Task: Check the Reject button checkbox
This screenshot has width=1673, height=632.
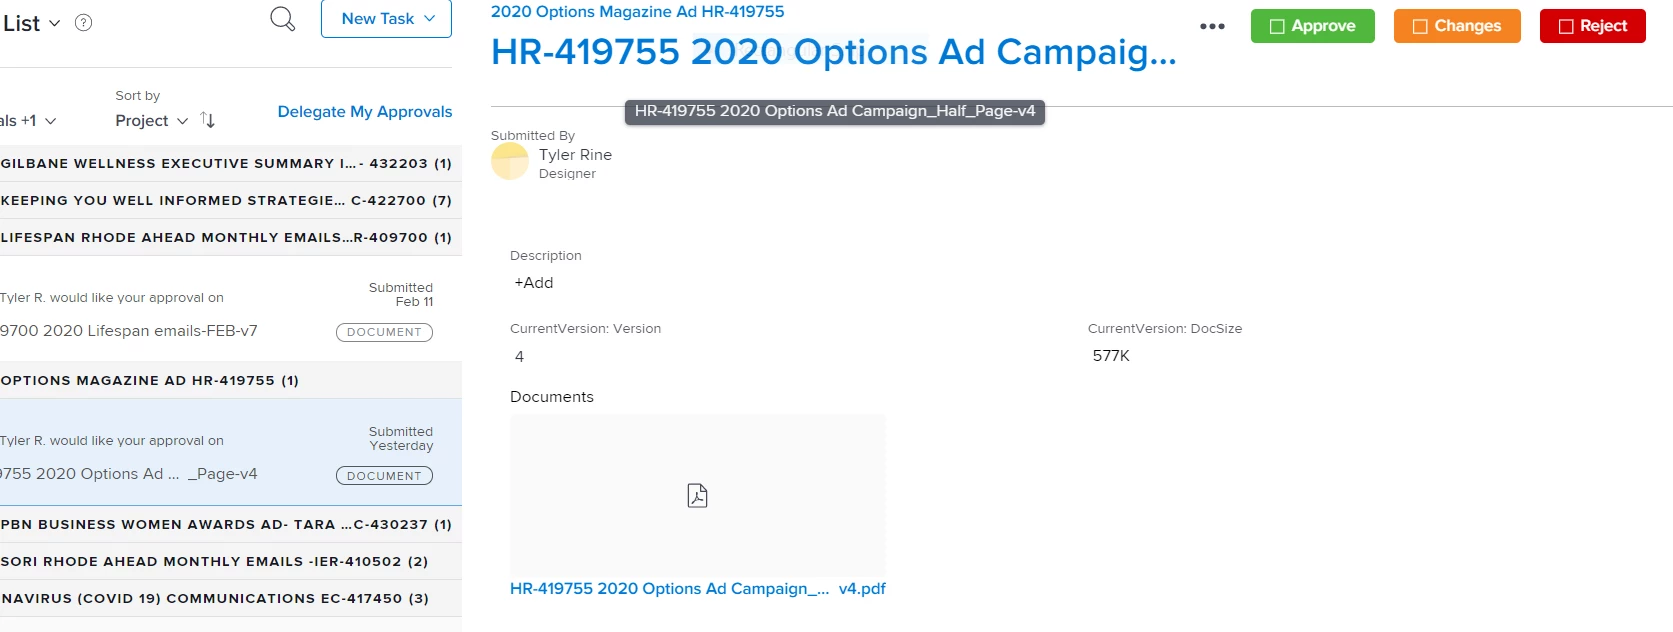Action: 1566,26
